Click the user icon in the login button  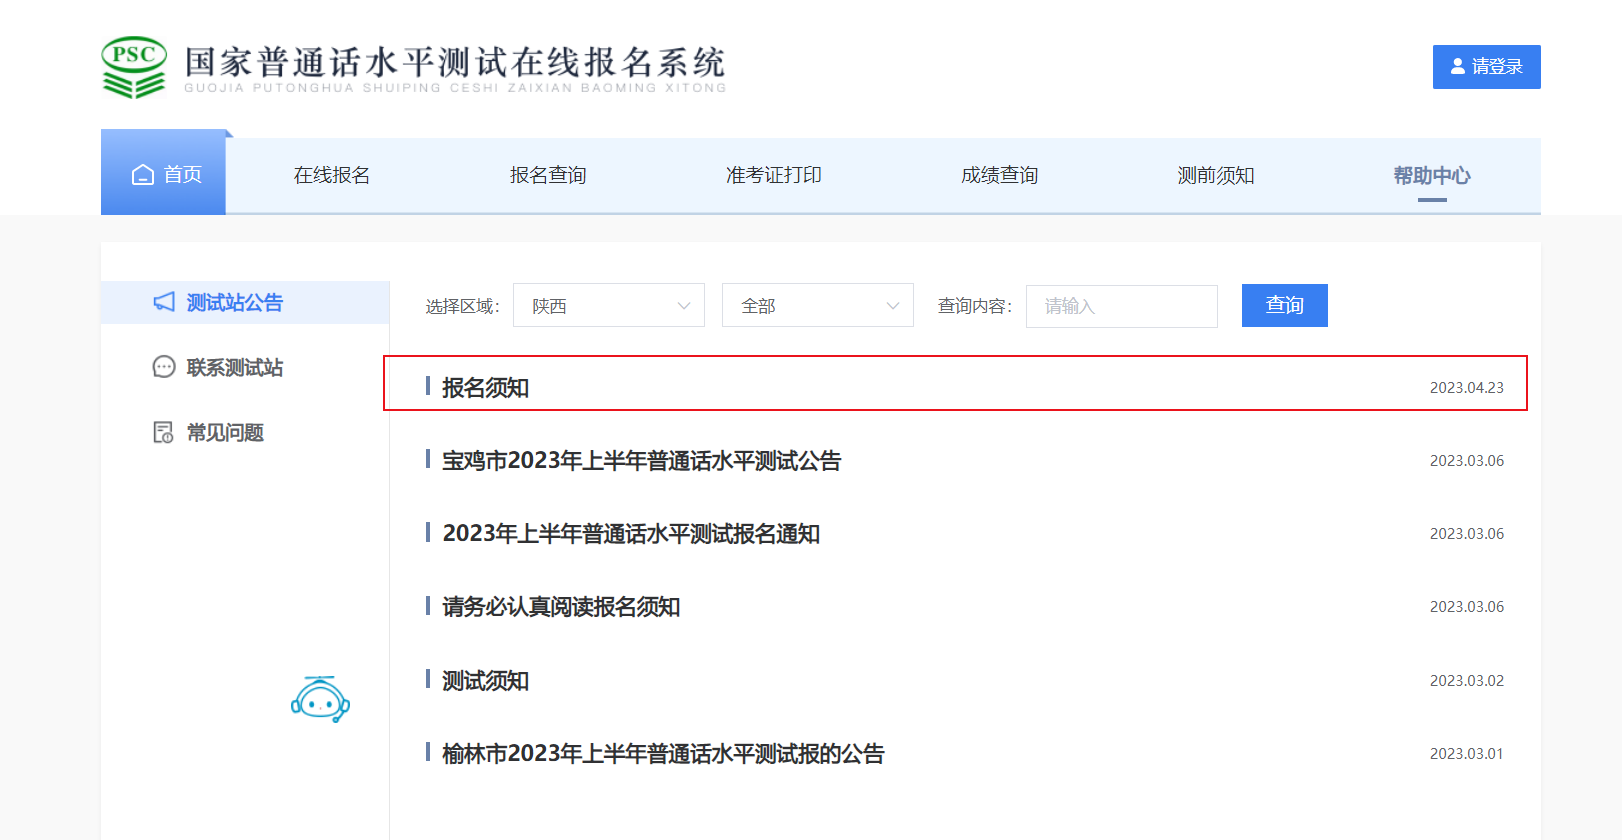coord(1458,66)
